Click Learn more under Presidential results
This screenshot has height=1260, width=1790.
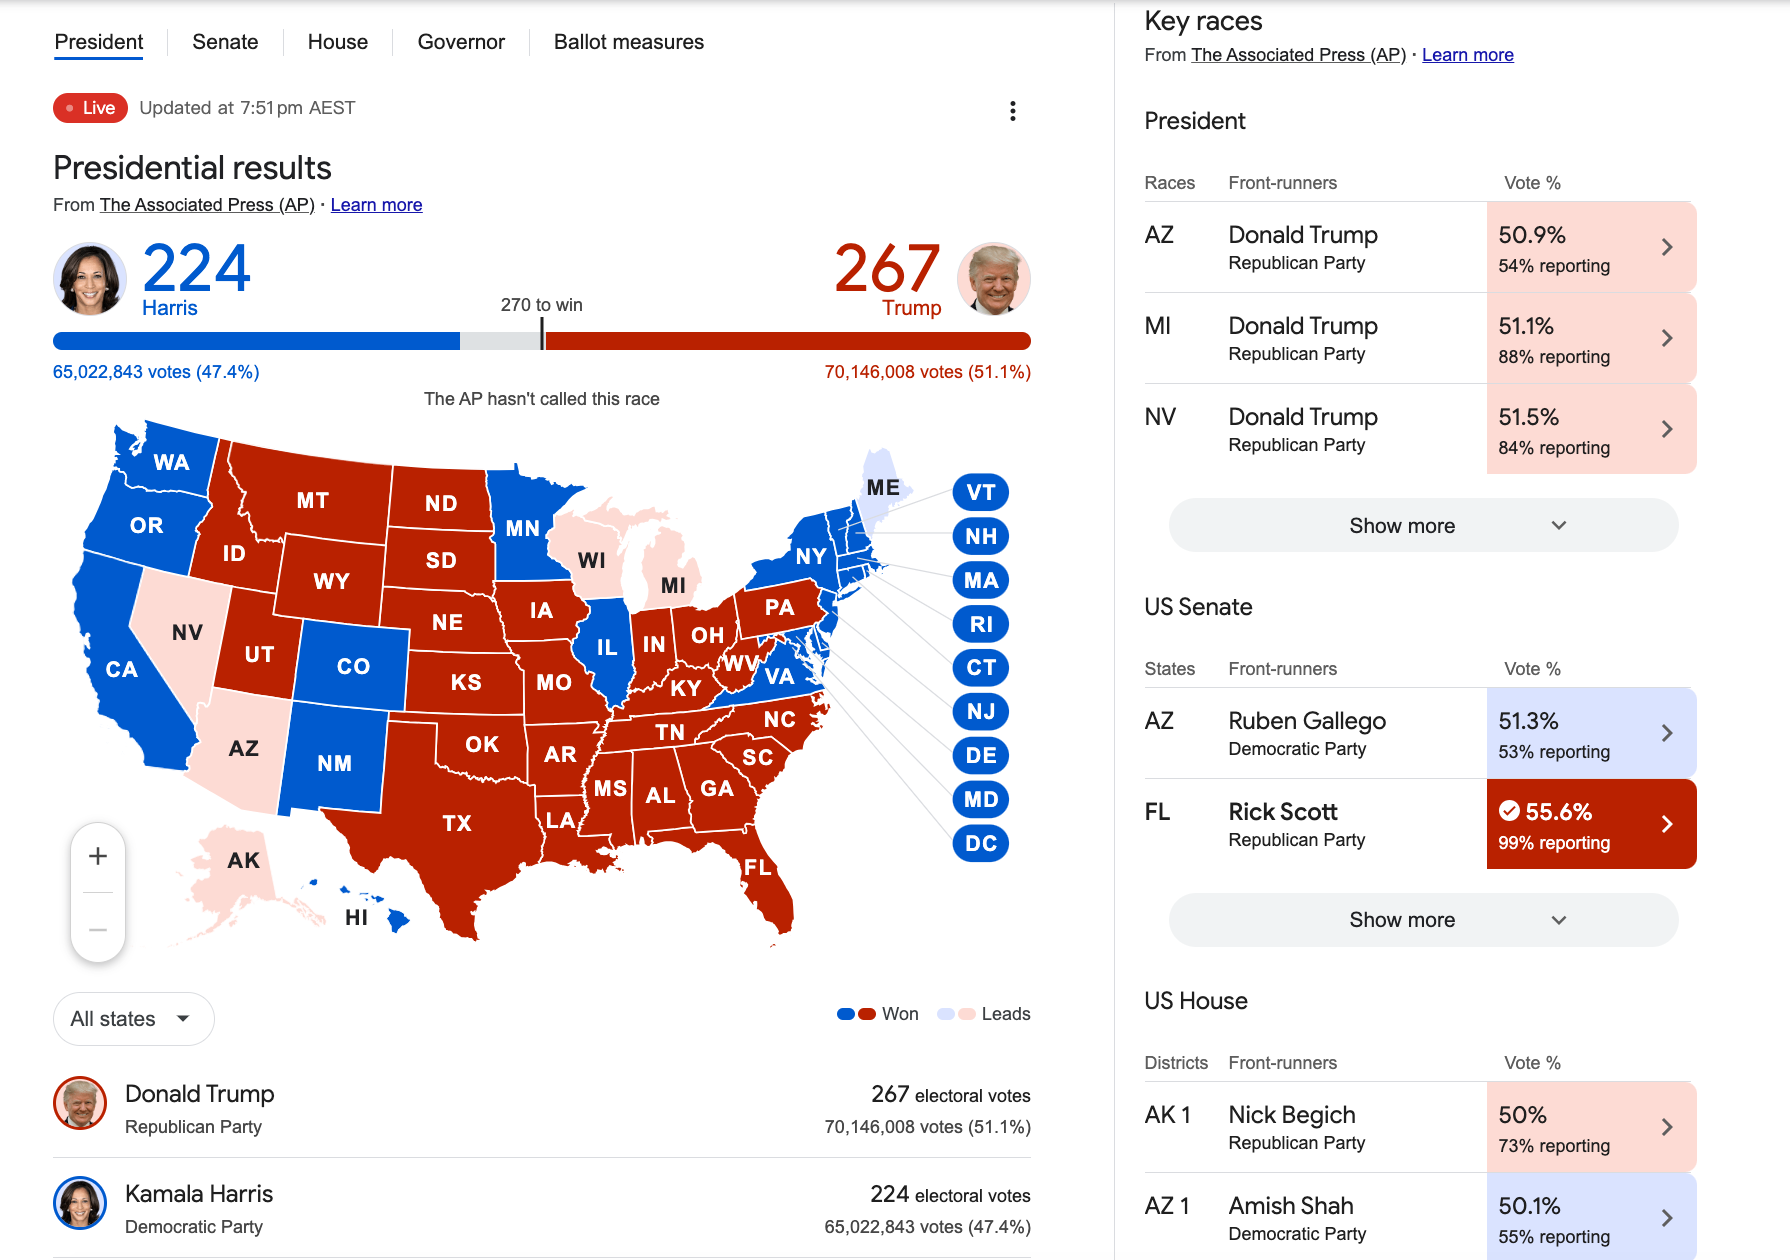pyautogui.click(x=376, y=205)
